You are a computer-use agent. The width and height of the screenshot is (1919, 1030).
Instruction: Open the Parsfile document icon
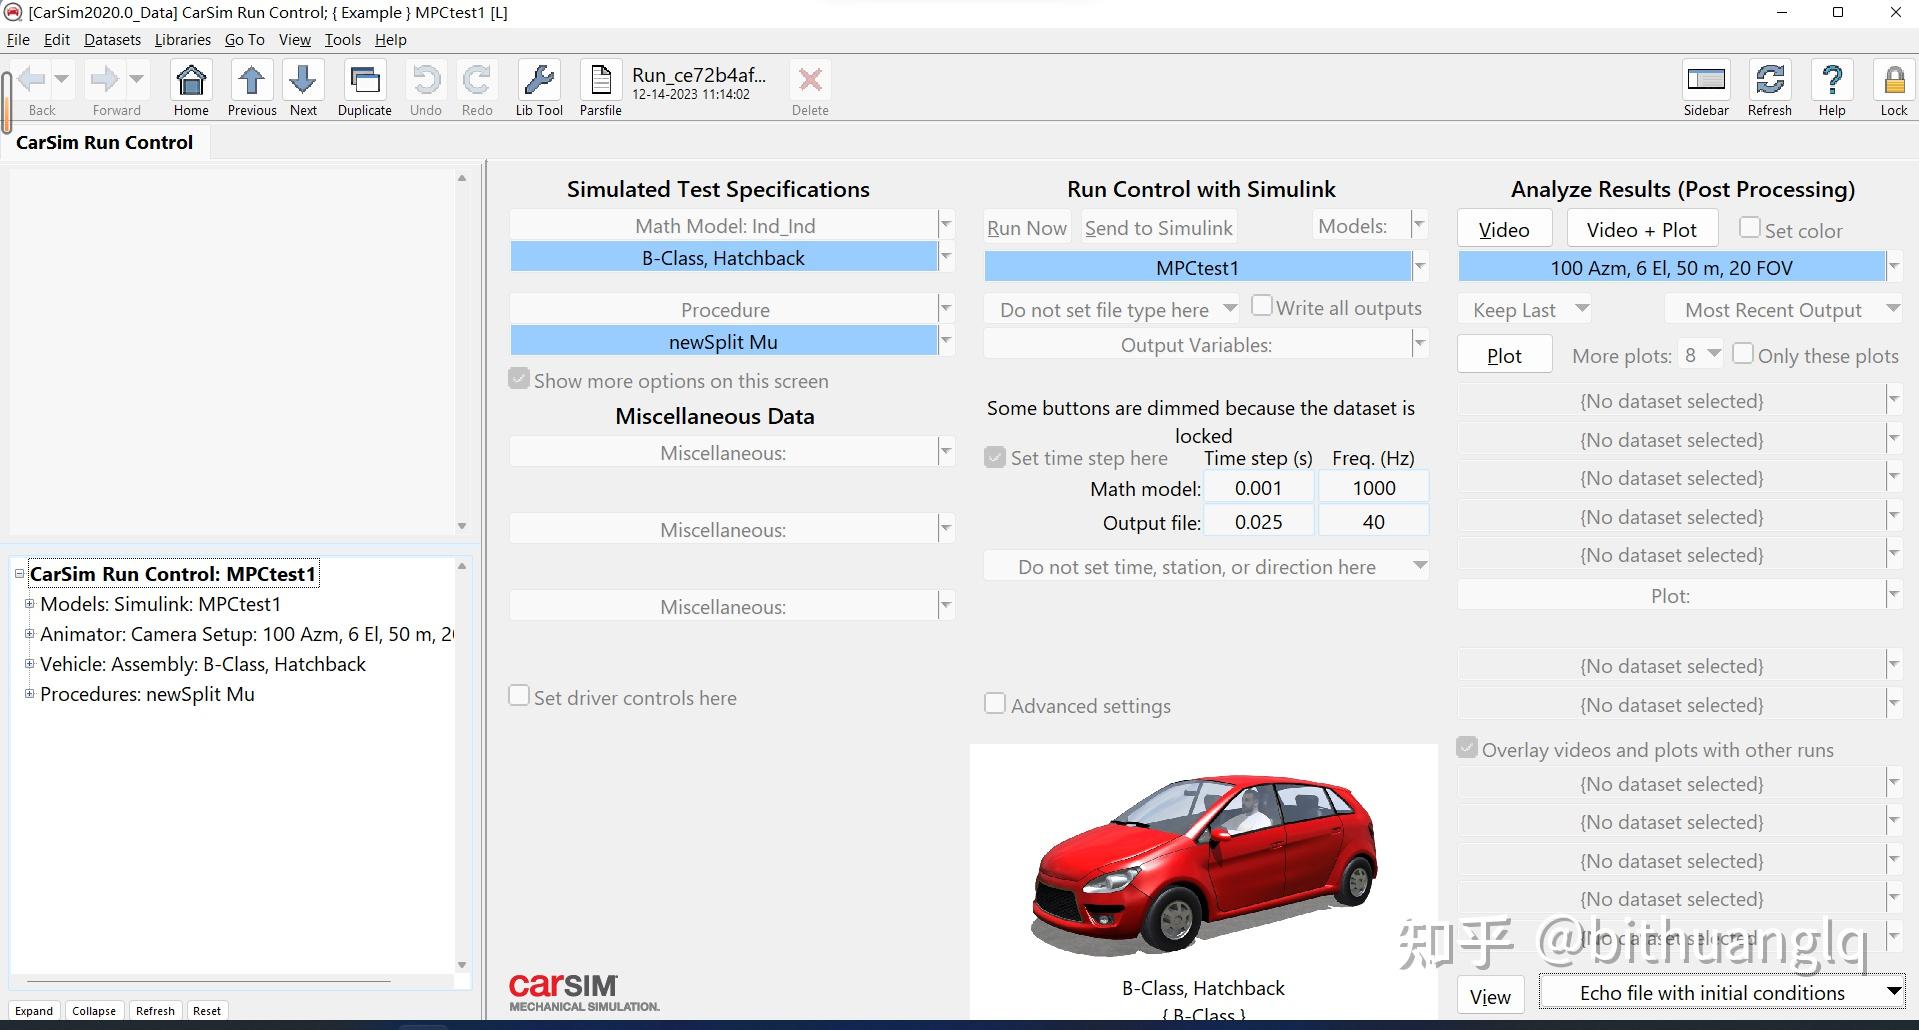600,81
